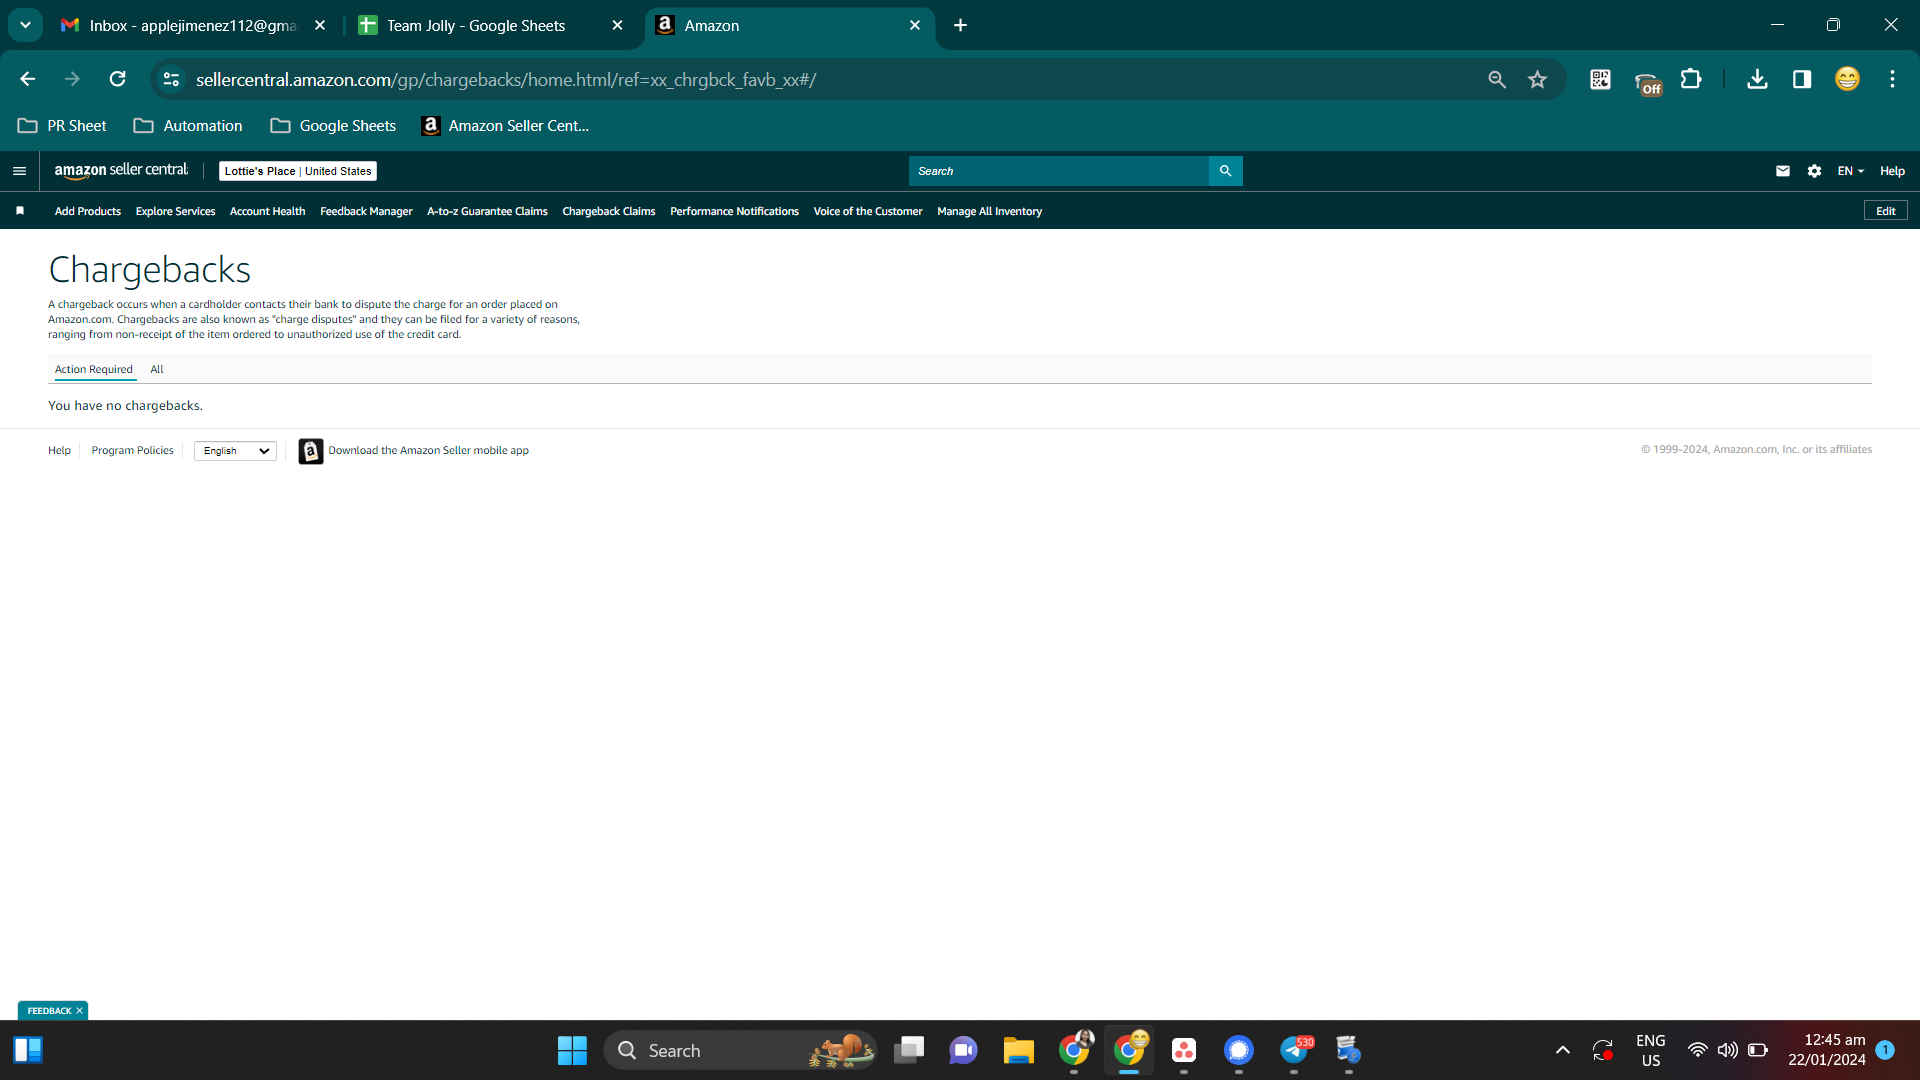Open File Explorer from the taskbar

coord(1019,1050)
